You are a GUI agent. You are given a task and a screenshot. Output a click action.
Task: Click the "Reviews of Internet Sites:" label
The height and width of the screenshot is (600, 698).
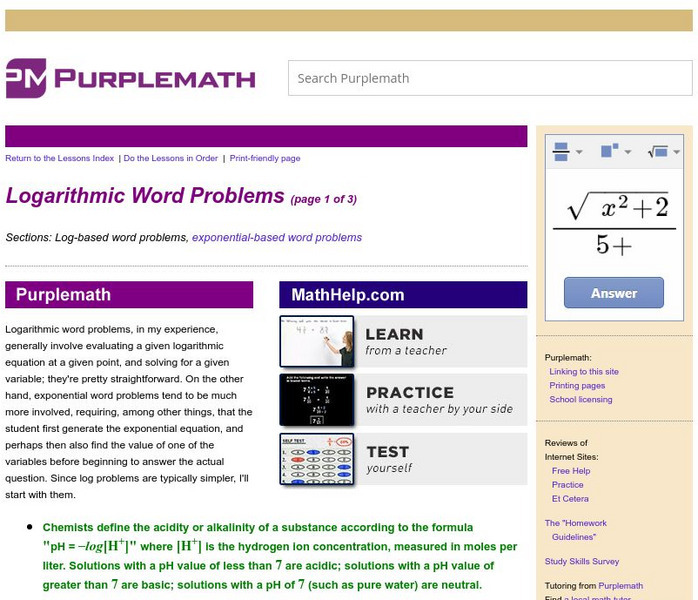[571, 450]
